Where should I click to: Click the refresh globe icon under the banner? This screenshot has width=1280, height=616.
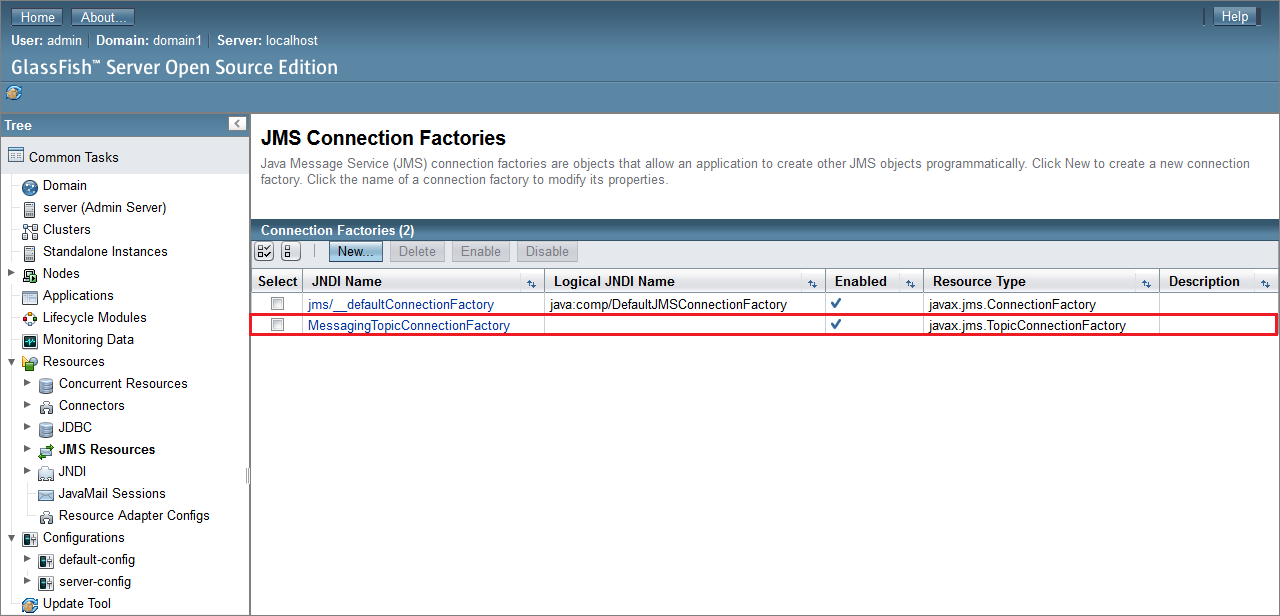pos(13,93)
